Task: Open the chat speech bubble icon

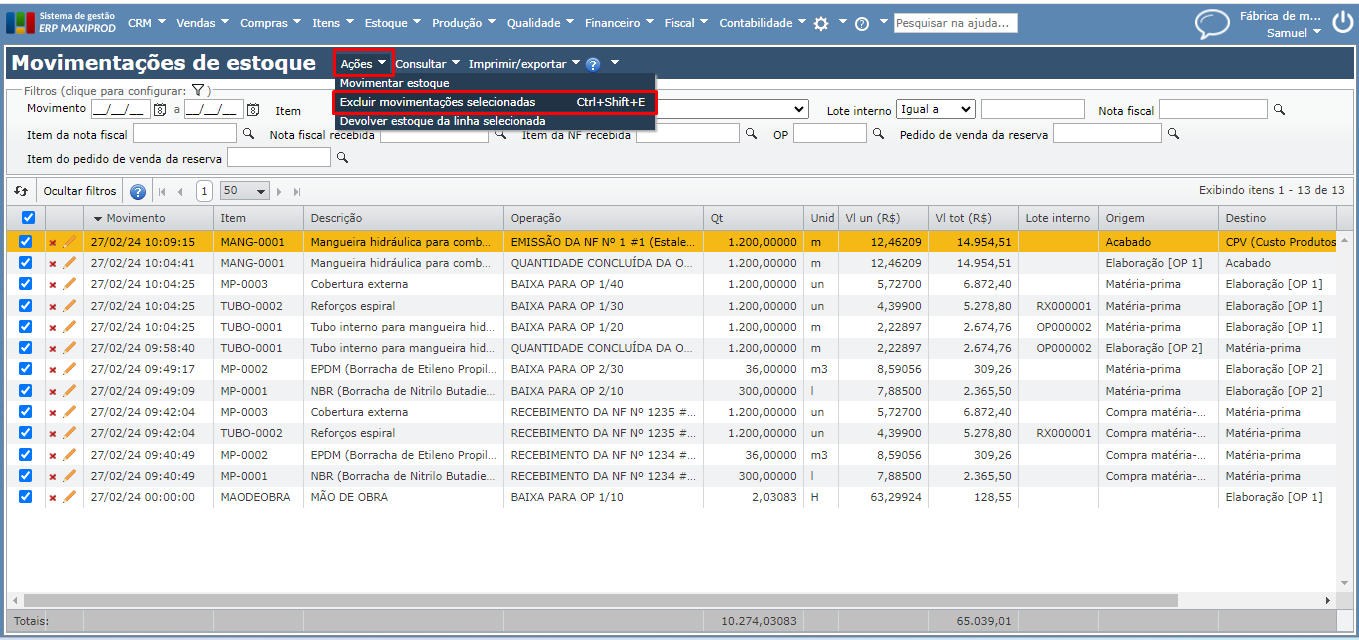Action: click(1212, 23)
